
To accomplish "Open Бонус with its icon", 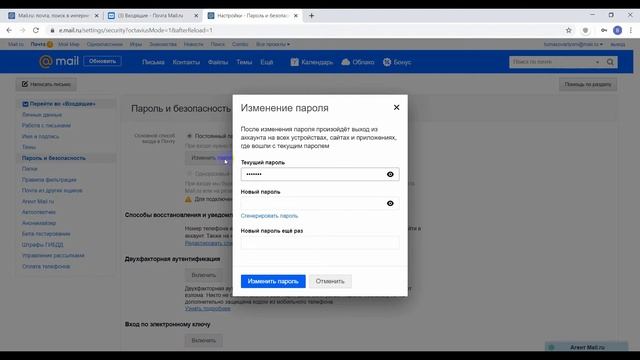I will click(x=397, y=62).
